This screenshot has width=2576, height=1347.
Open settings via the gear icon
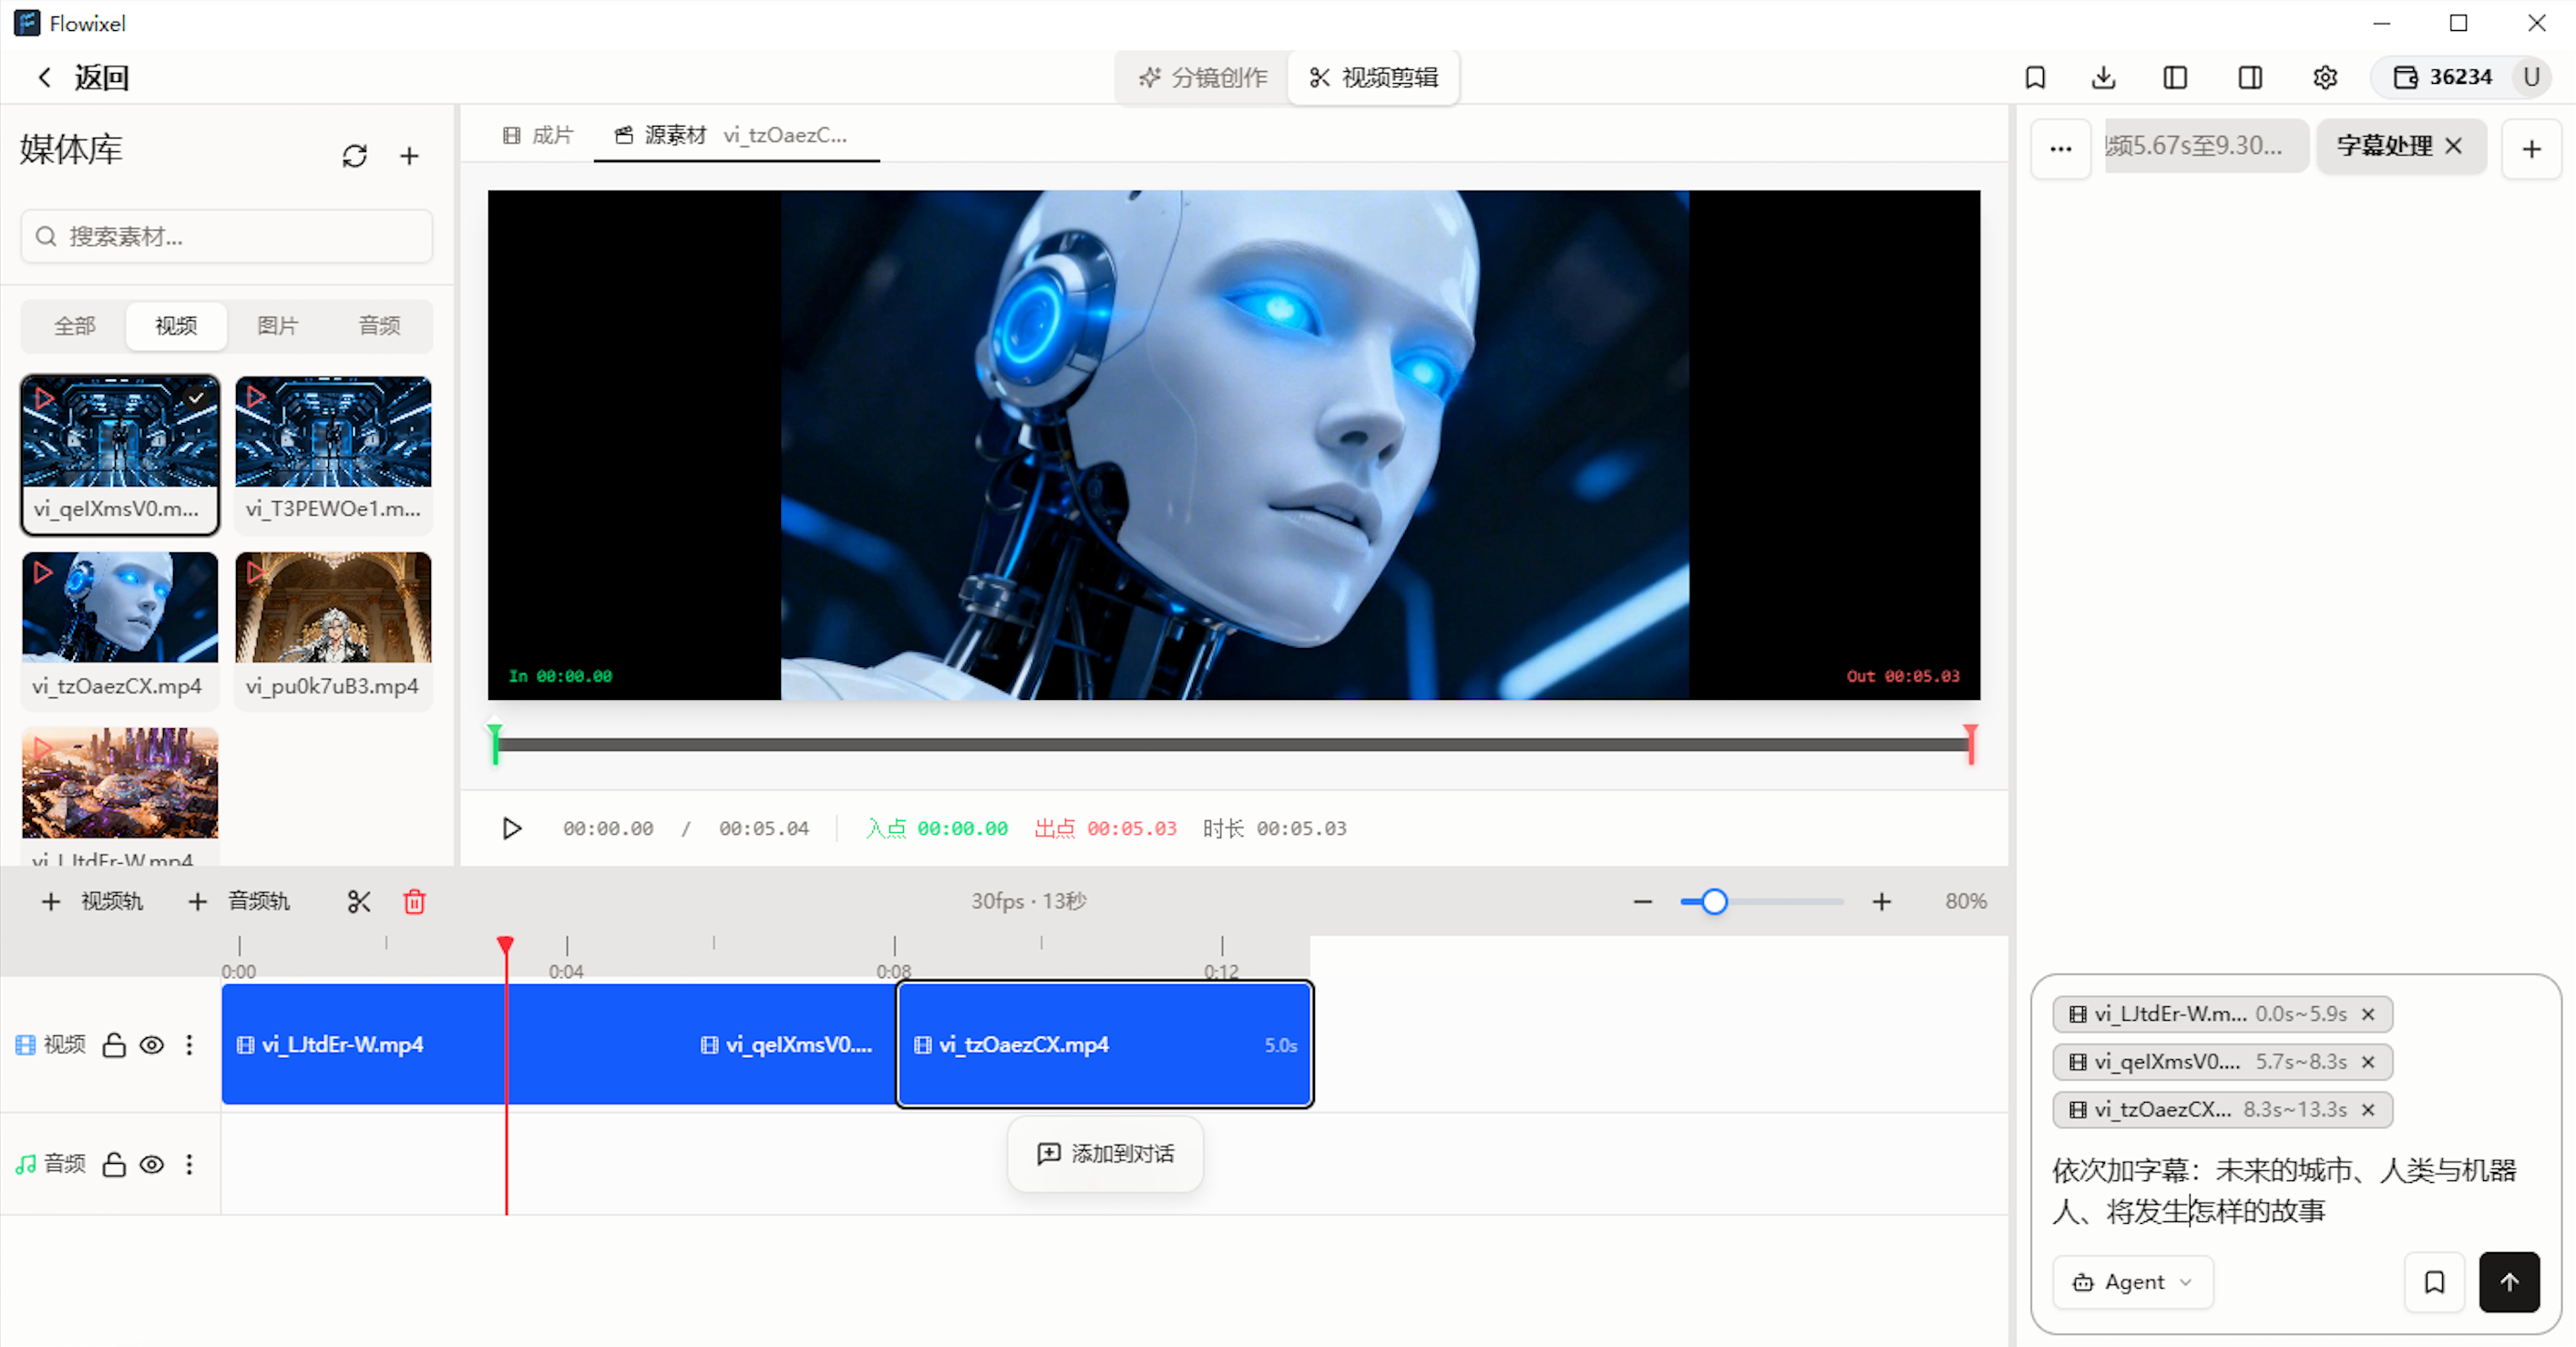pyautogui.click(x=2325, y=77)
